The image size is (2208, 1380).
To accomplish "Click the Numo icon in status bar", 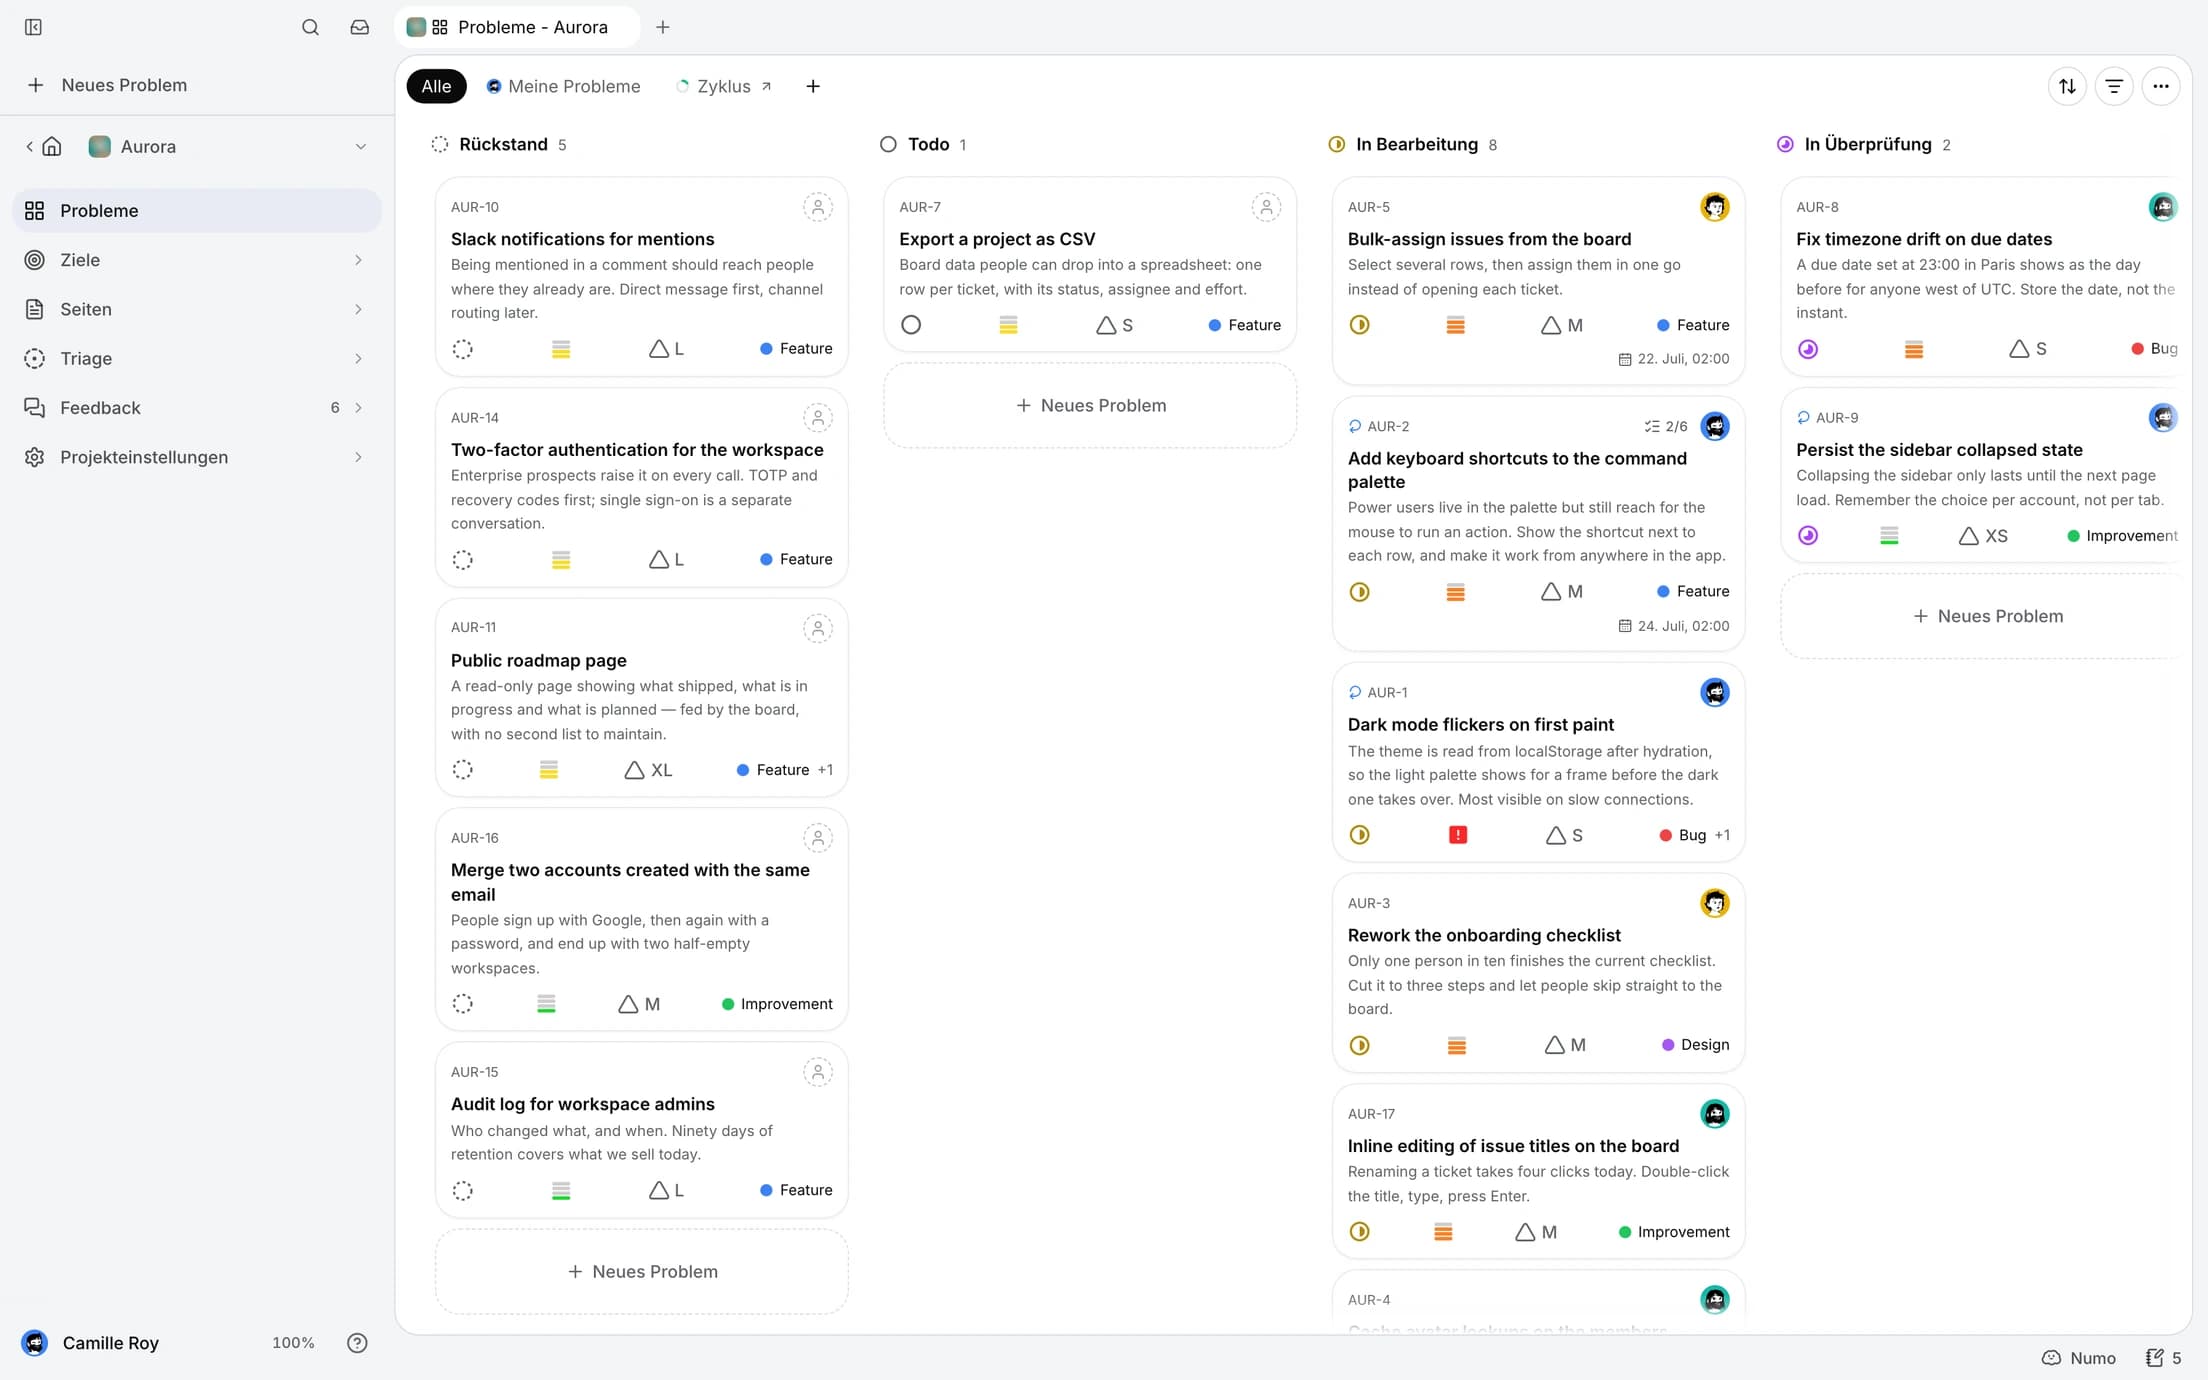I will pyautogui.click(x=2051, y=1358).
